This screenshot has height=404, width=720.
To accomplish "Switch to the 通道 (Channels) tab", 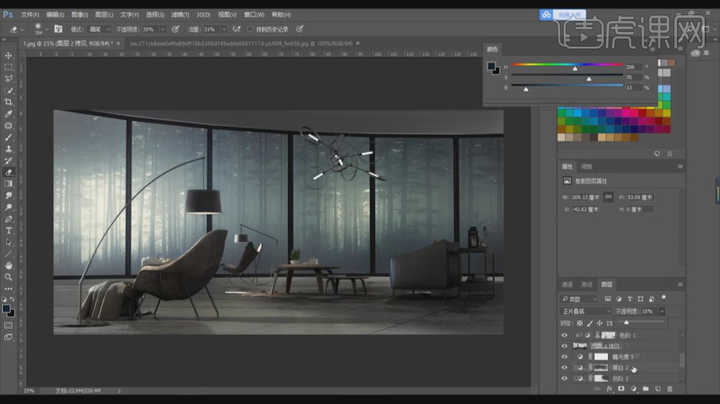I will tap(567, 285).
